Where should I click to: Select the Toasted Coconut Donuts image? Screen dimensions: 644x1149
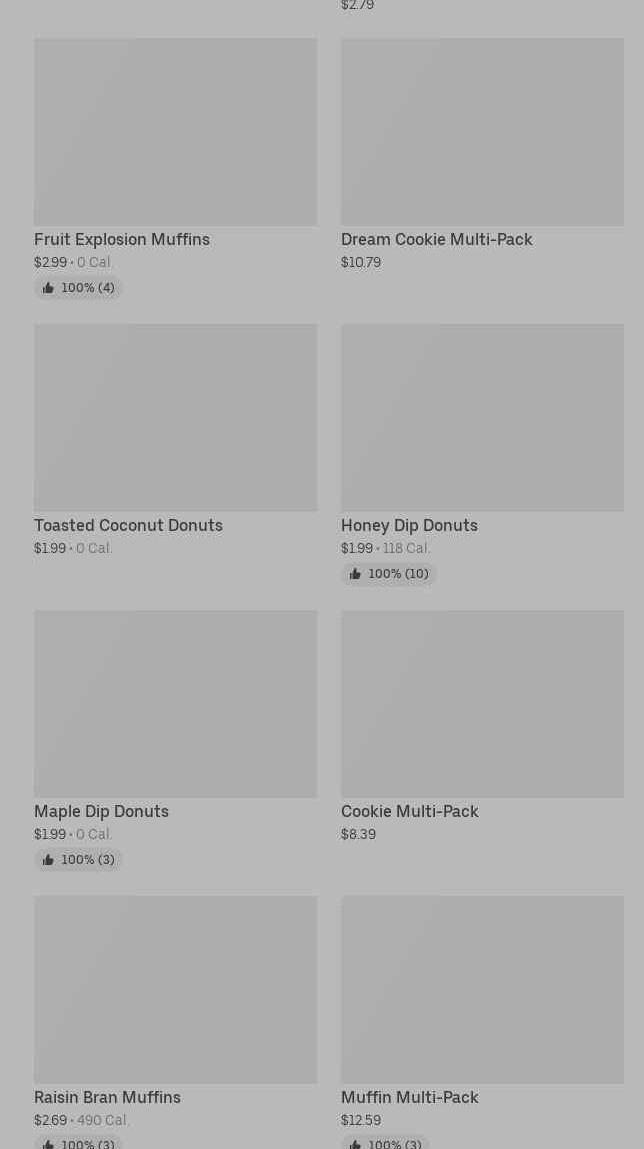coord(176,418)
